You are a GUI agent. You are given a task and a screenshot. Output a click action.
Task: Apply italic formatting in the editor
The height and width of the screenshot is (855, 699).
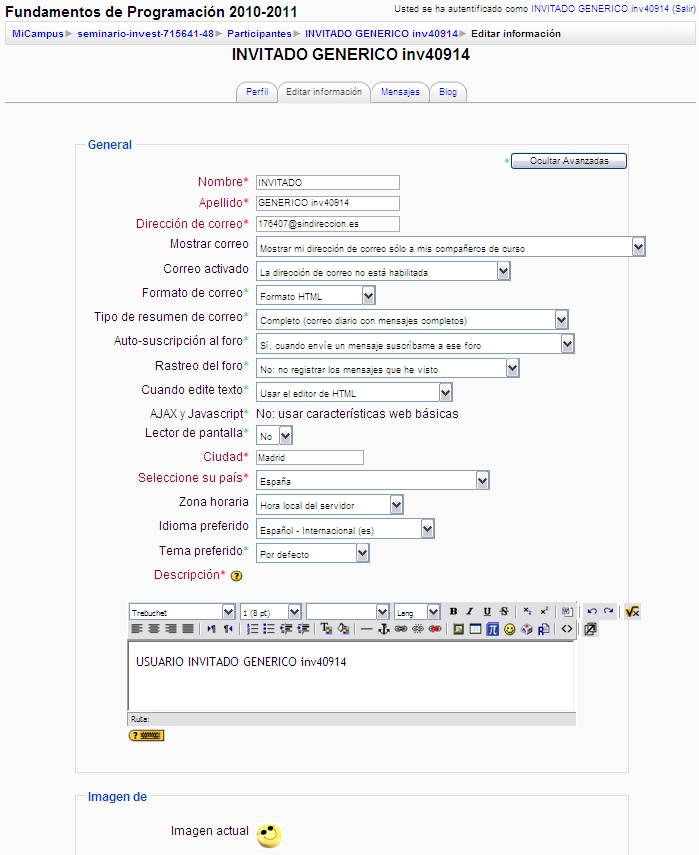click(470, 611)
